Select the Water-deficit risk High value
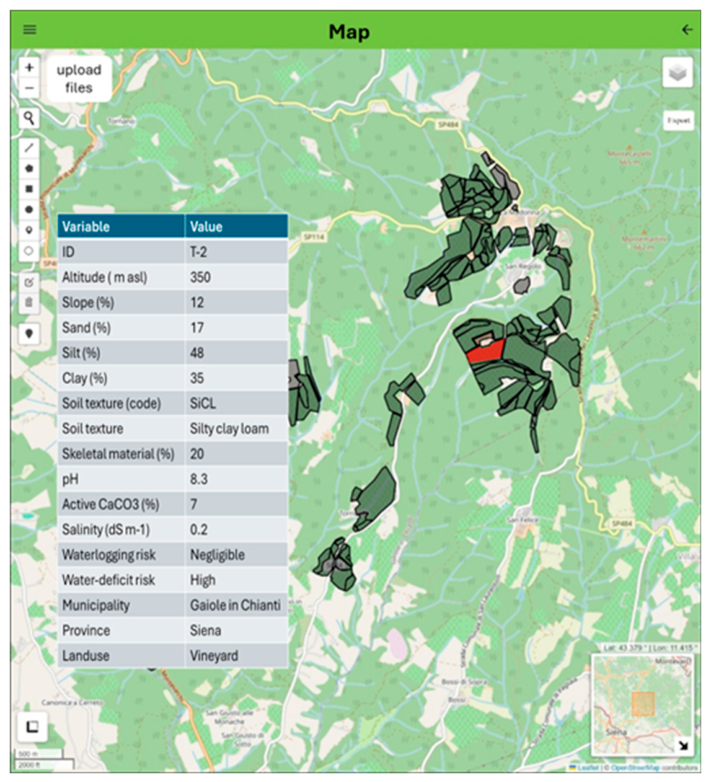Image resolution: width=710 pixels, height=782 pixels. pyautogui.click(x=202, y=581)
